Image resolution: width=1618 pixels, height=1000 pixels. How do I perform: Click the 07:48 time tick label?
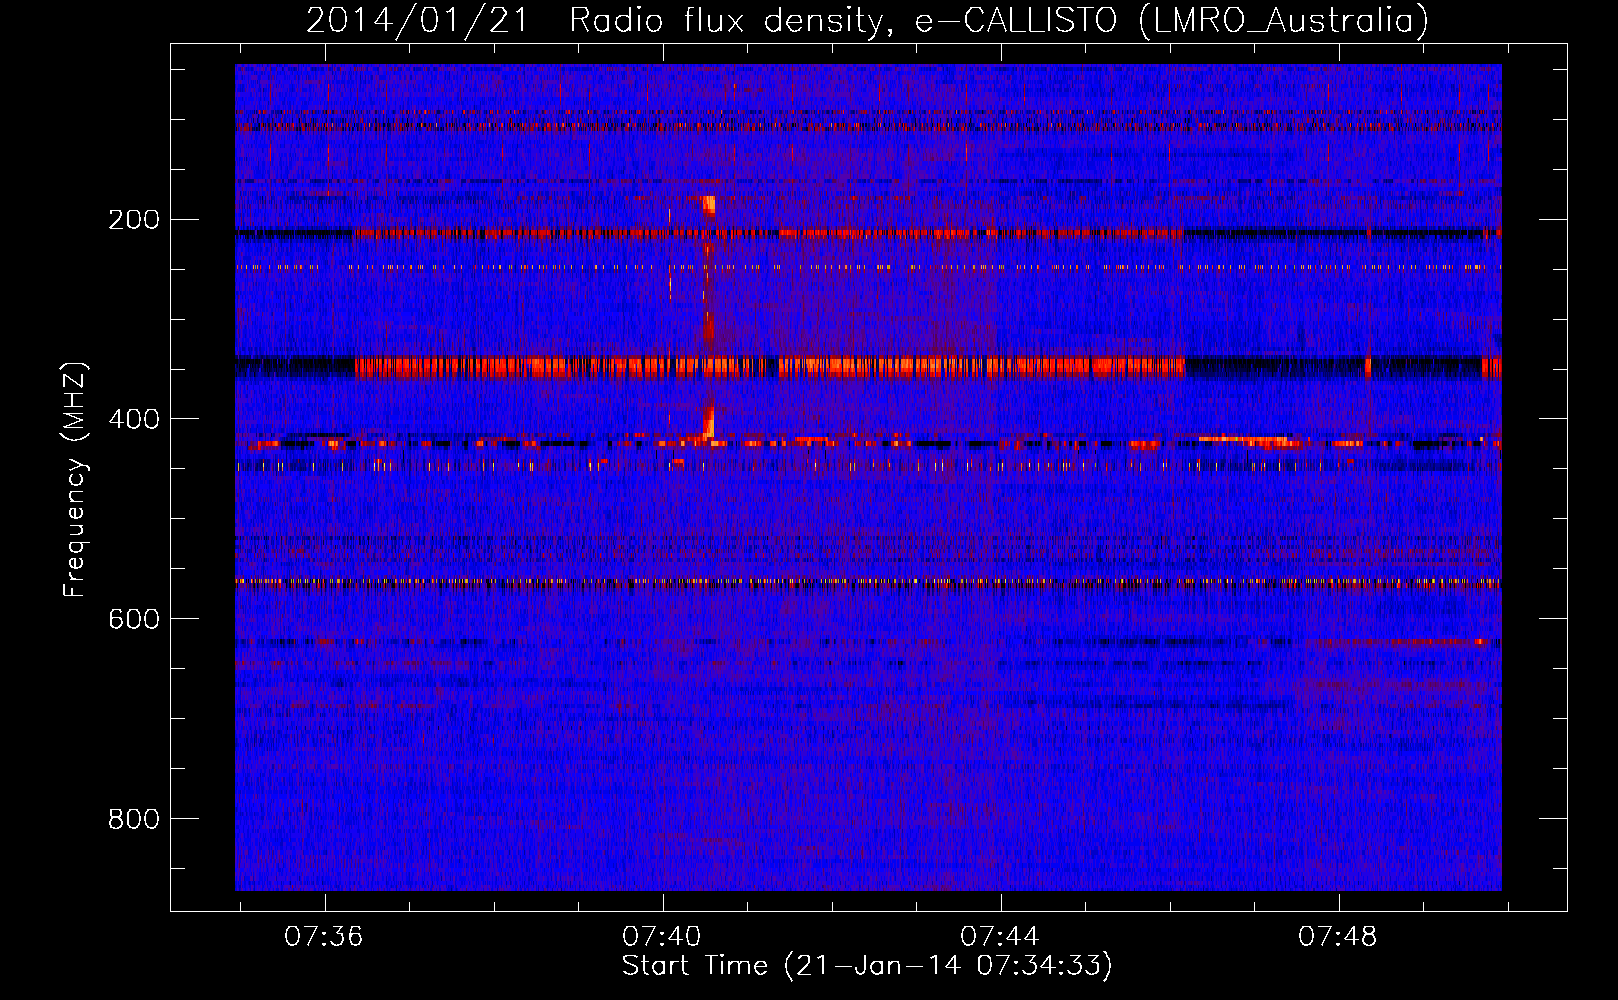[x=1338, y=937]
